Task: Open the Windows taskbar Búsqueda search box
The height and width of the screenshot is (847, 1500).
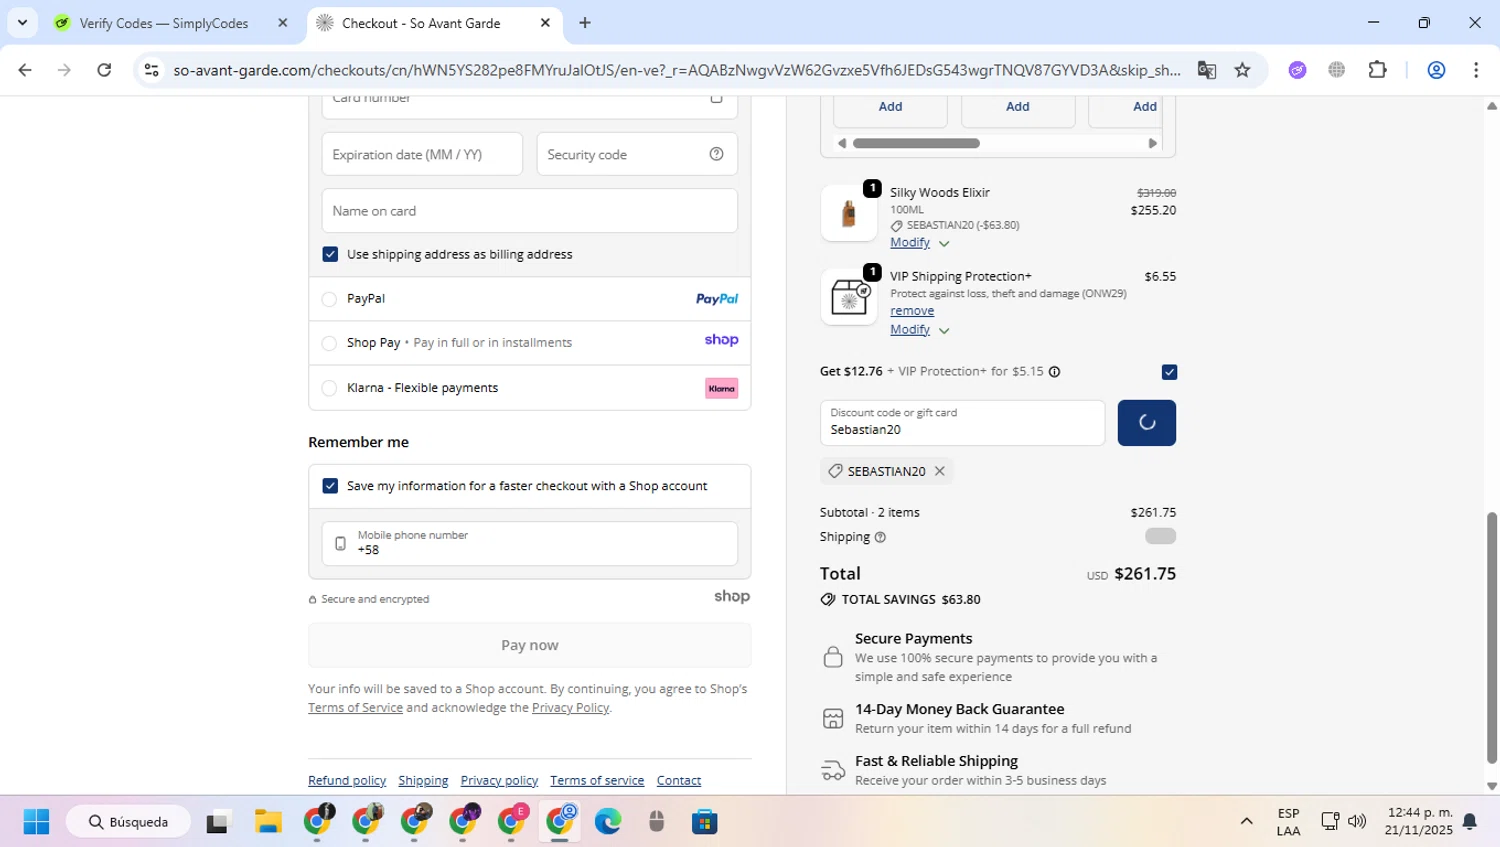Action: click(x=128, y=822)
